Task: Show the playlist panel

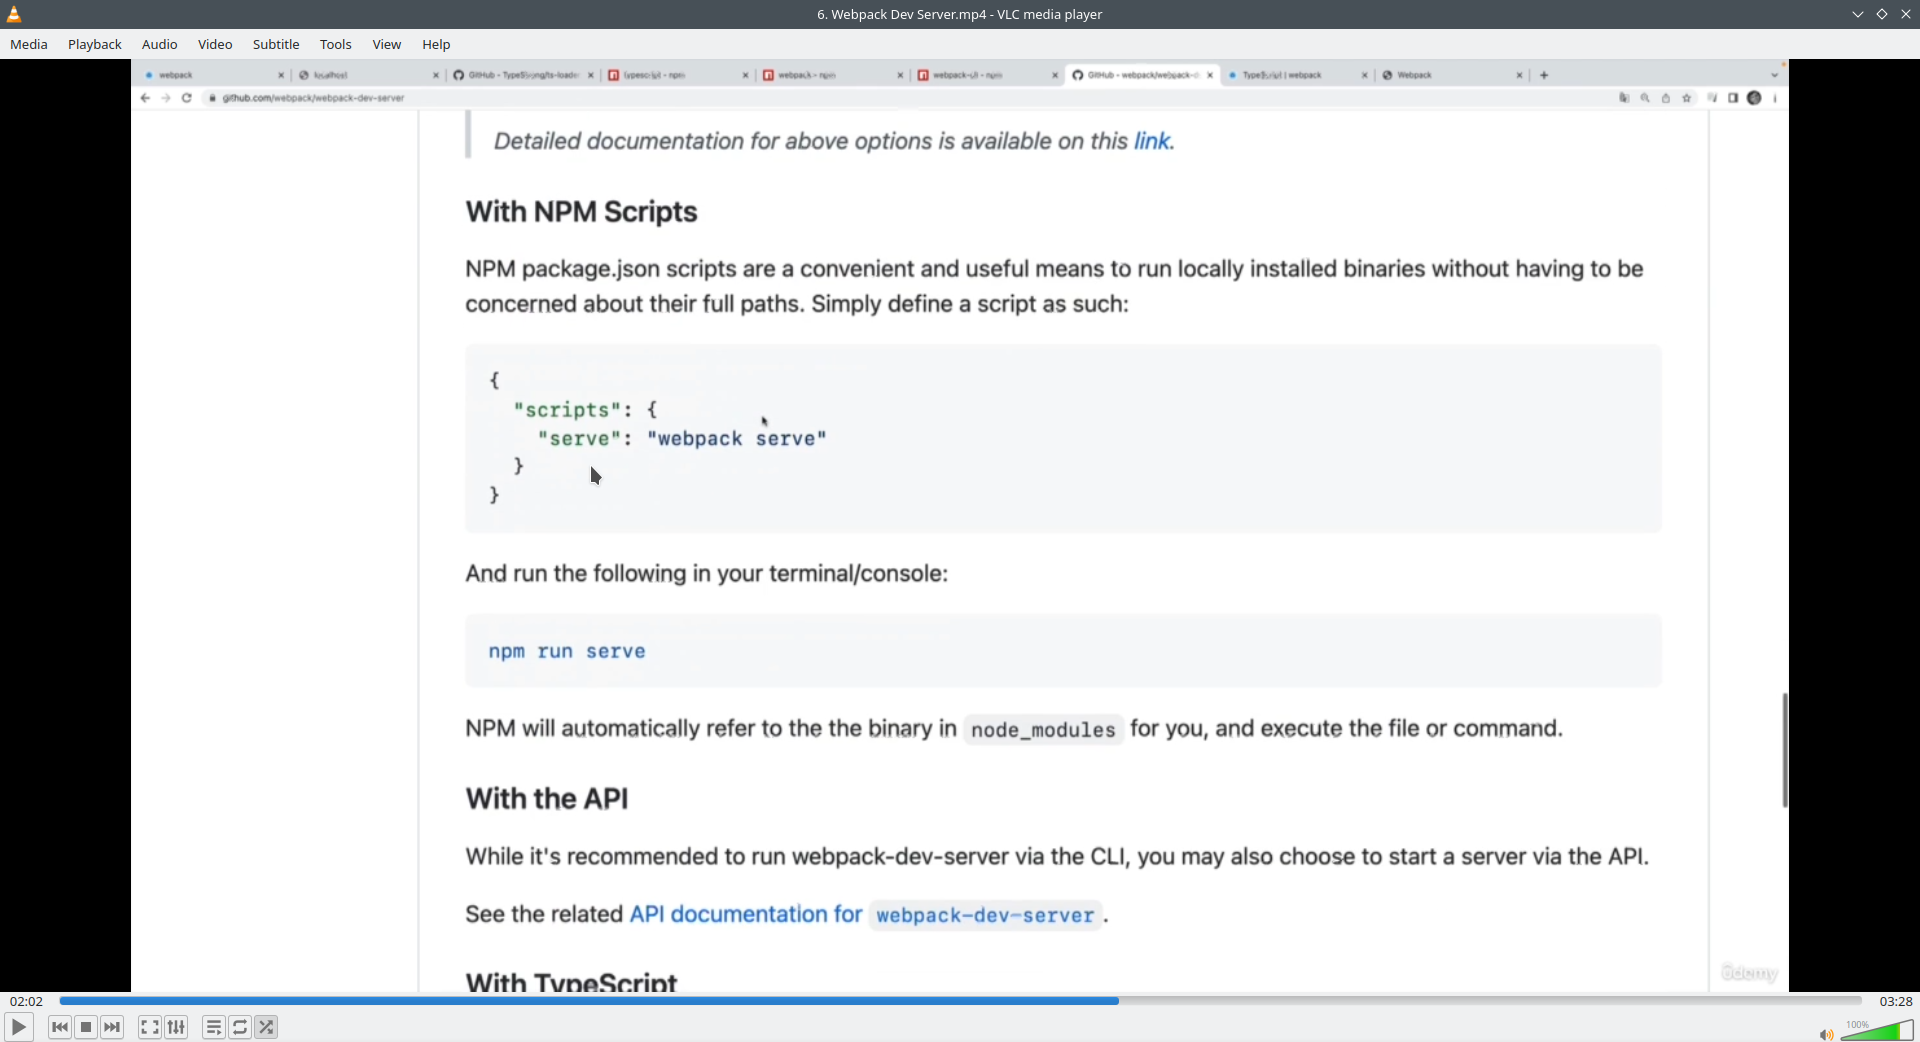Action: (x=213, y=1027)
